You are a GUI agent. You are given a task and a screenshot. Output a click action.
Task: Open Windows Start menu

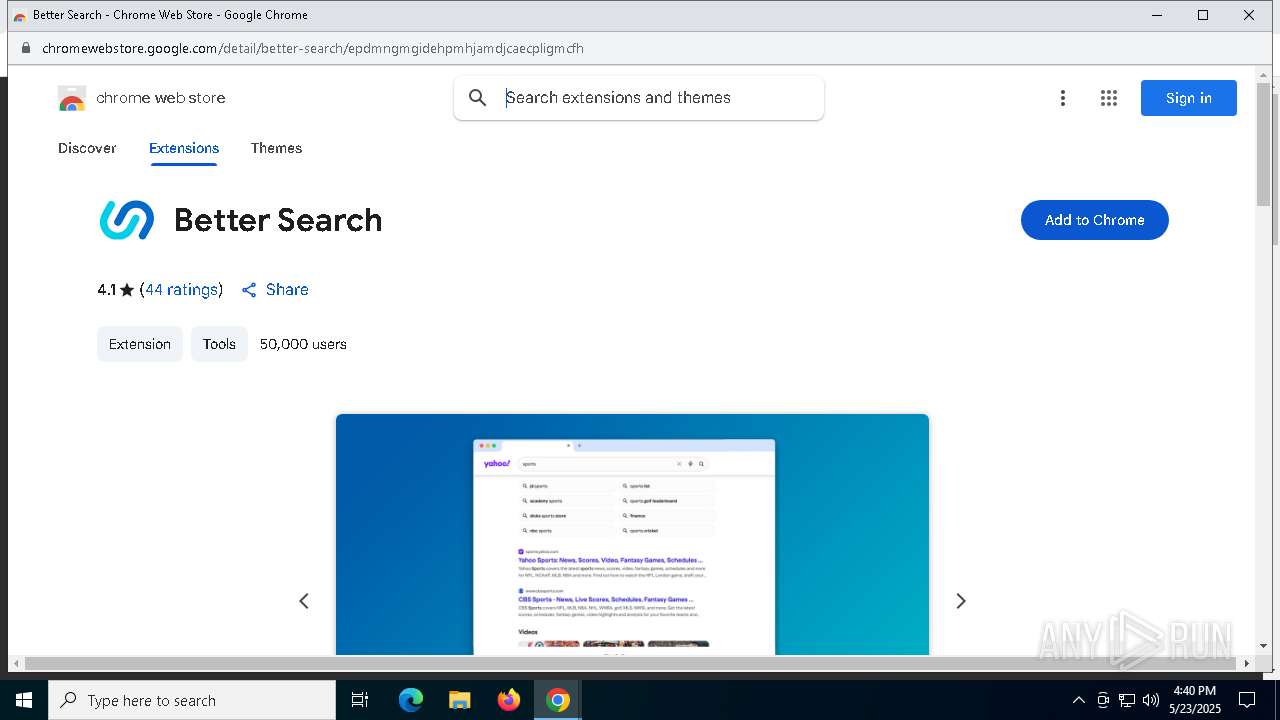tap(24, 700)
